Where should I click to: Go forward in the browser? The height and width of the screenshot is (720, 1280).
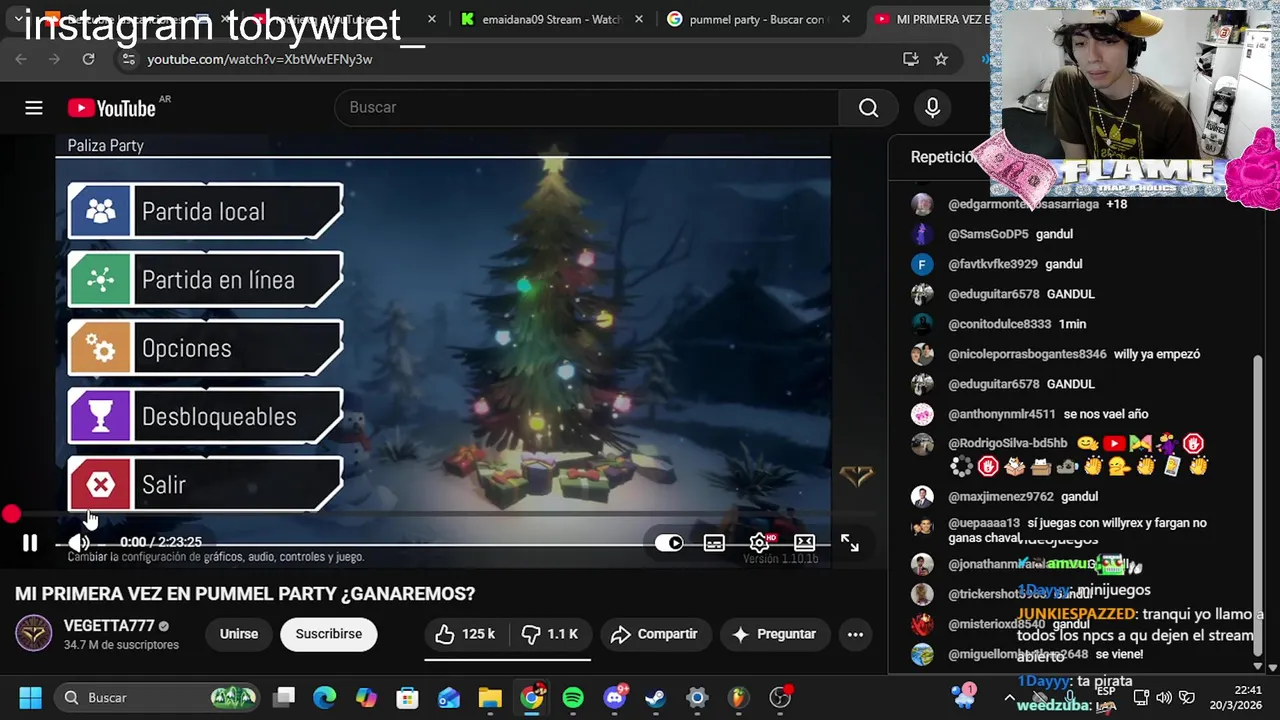[x=54, y=59]
